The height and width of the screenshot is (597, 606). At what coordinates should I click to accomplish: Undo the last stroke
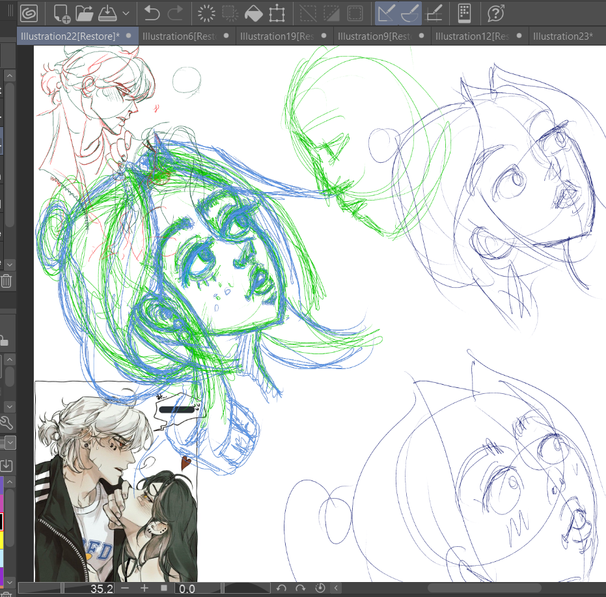[152, 13]
